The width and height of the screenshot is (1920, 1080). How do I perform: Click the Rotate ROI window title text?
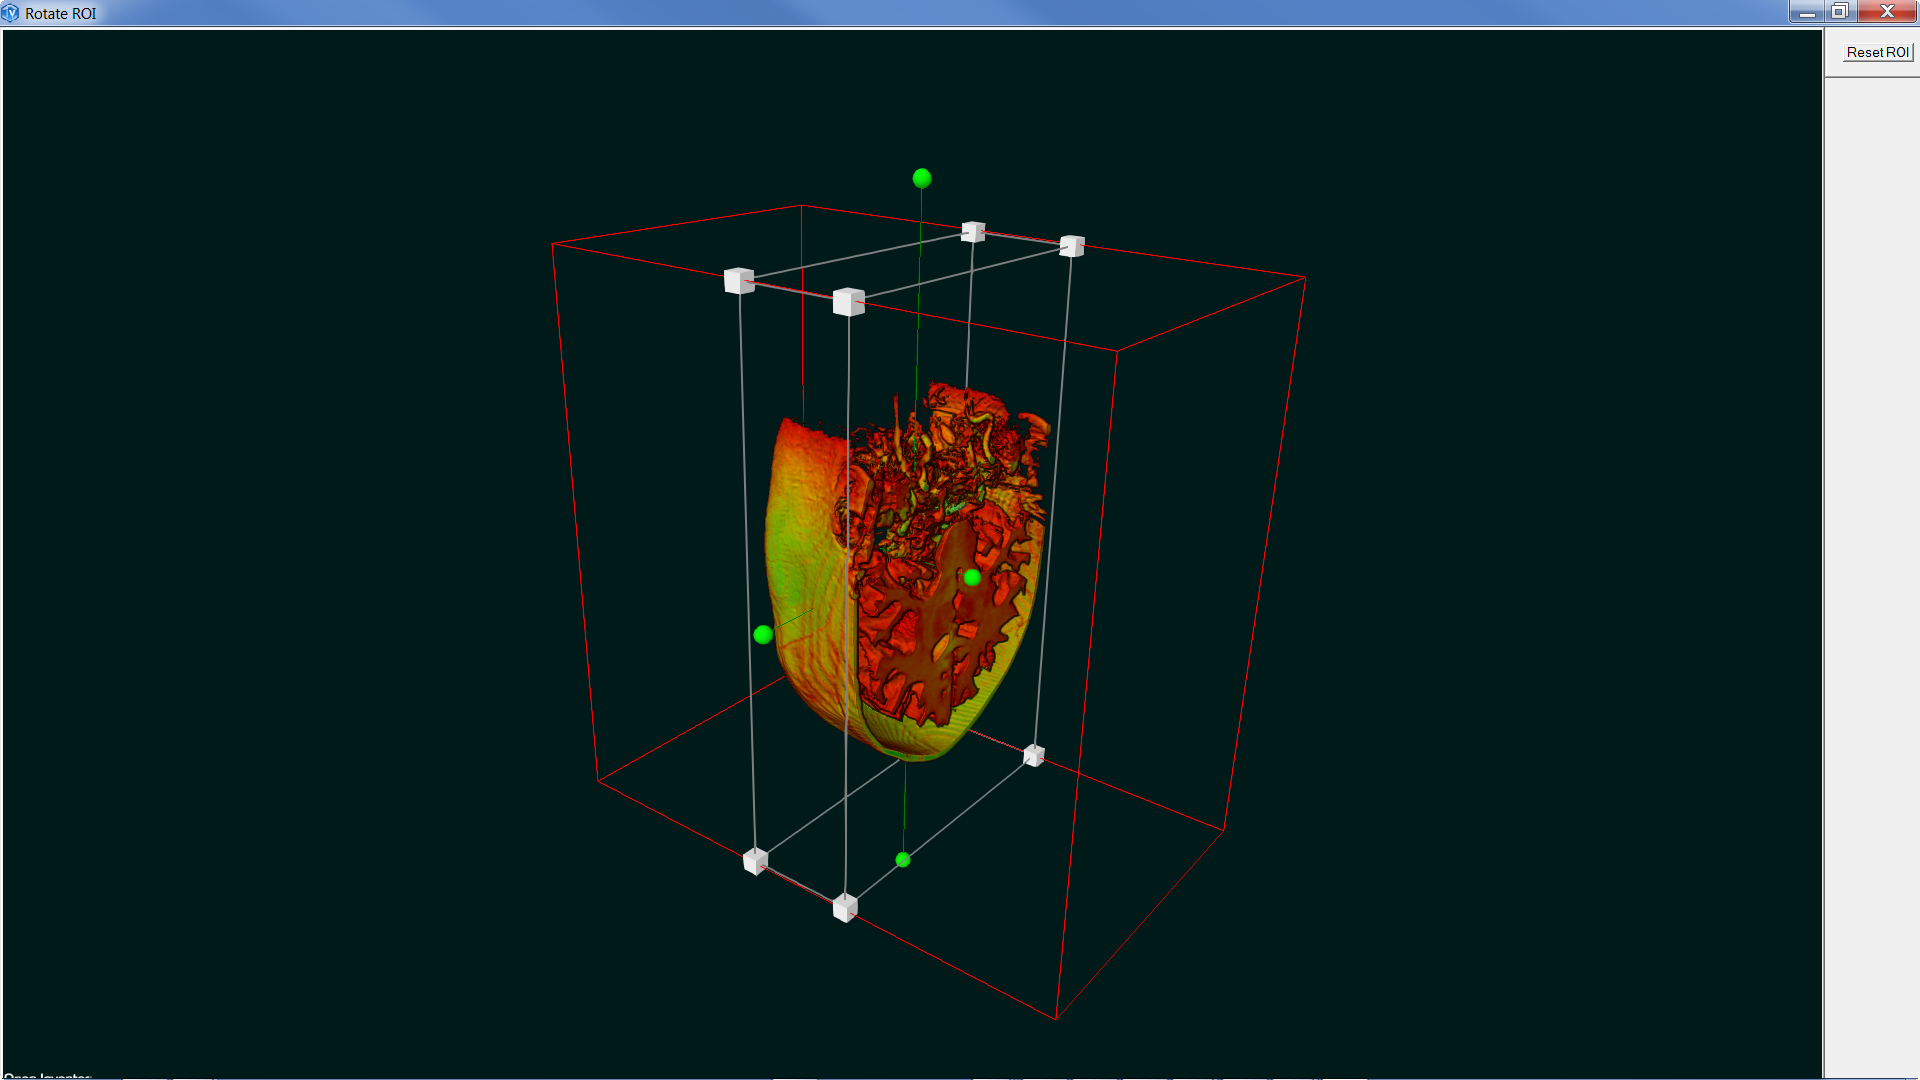61,13
